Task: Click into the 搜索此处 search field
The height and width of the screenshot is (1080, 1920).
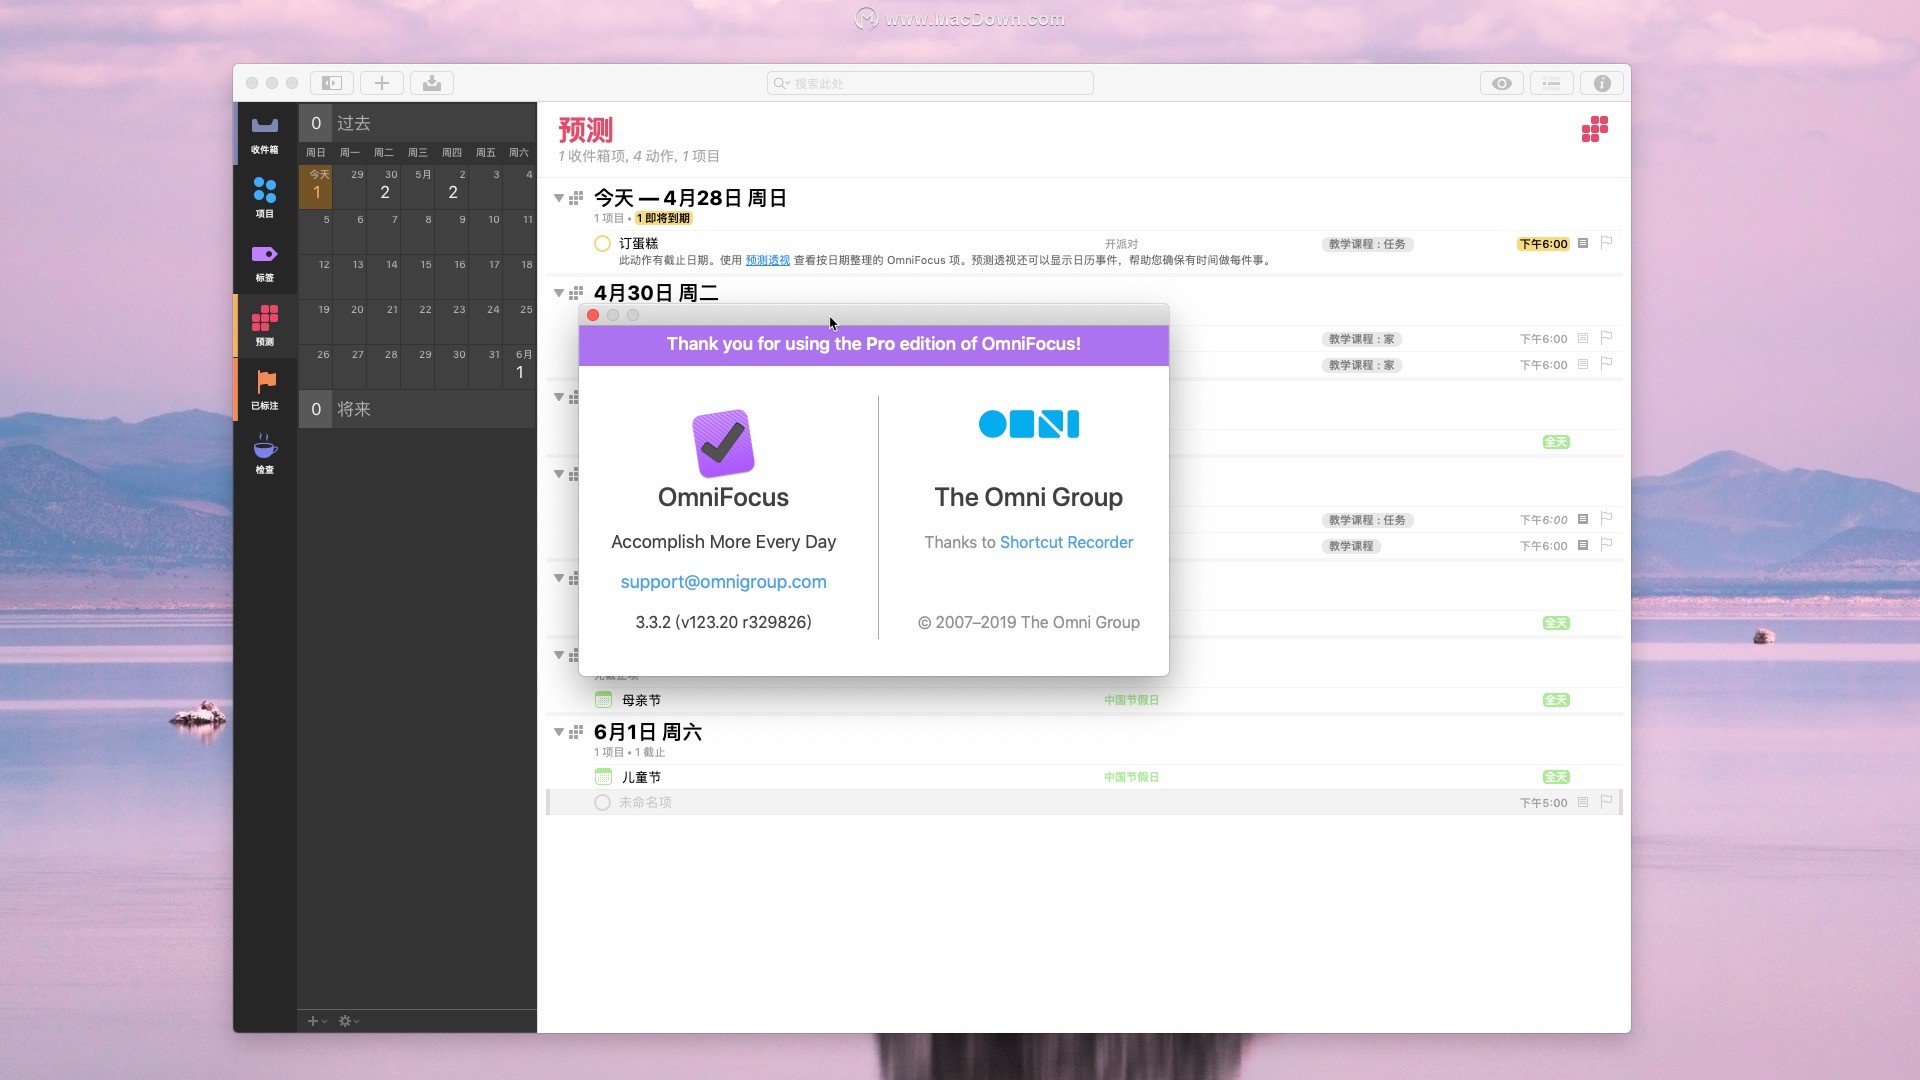Action: pyautogui.click(x=930, y=83)
